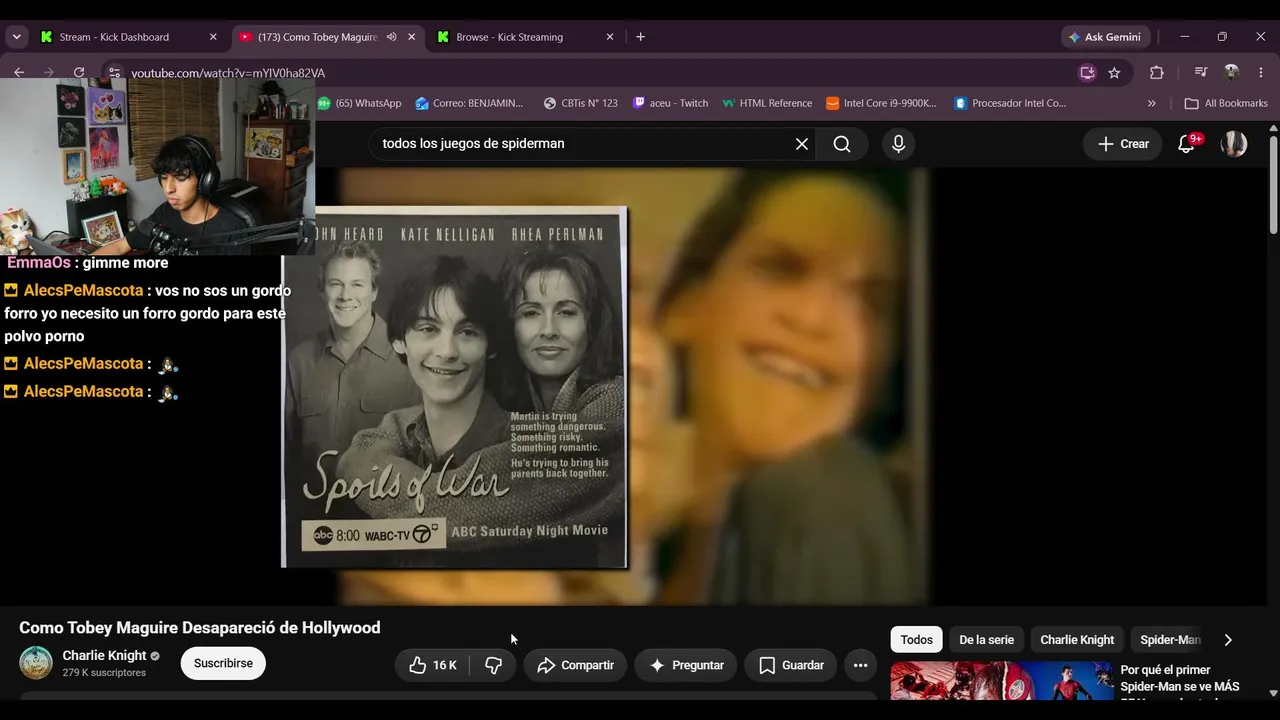The height and width of the screenshot is (720, 1280).
Task: Open YouTube notifications bell
Action: [1187, 144]
